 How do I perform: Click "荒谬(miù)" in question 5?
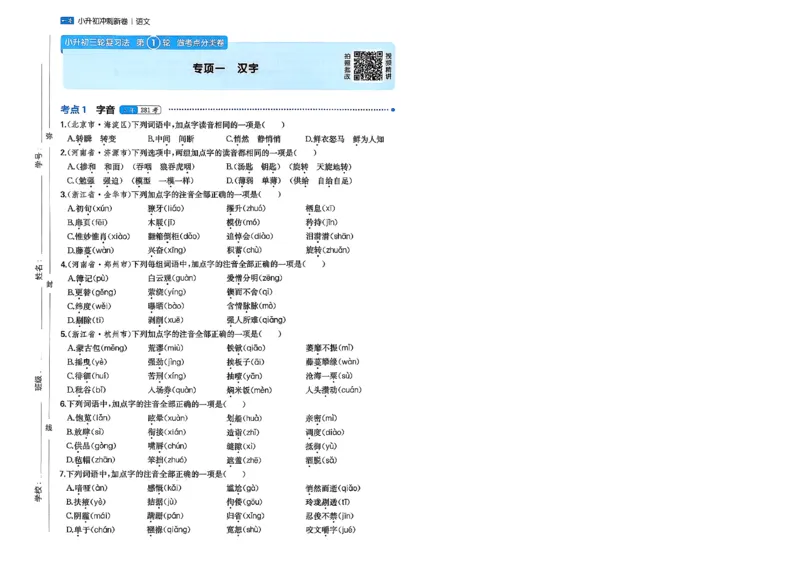click(x=166, y=348)
